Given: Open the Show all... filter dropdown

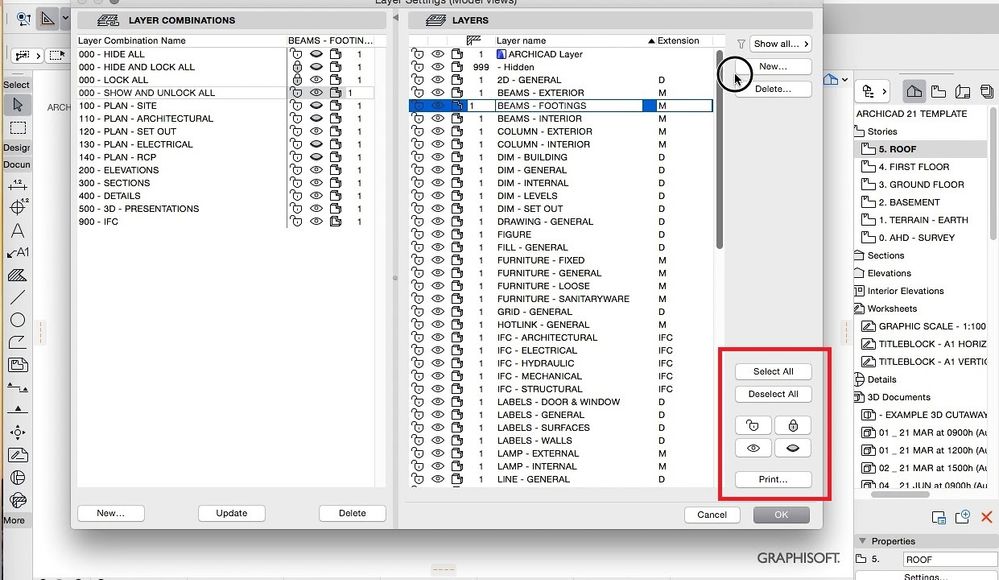Looking at the screenshot, I should 780,44.
